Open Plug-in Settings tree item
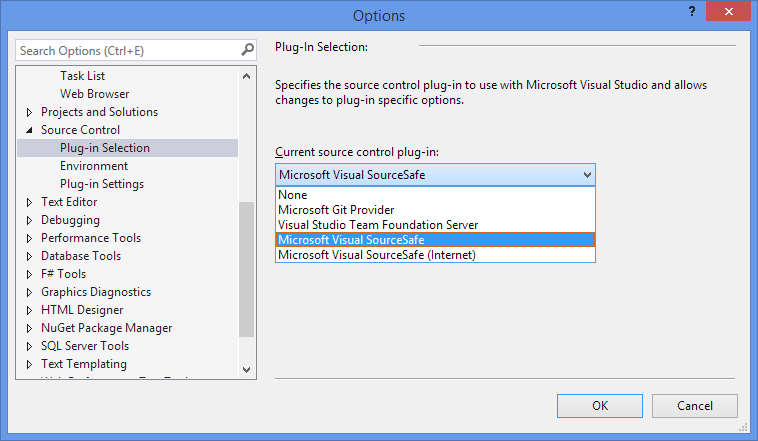This screenshot has height=441, width=758. [x=102, y=184]
